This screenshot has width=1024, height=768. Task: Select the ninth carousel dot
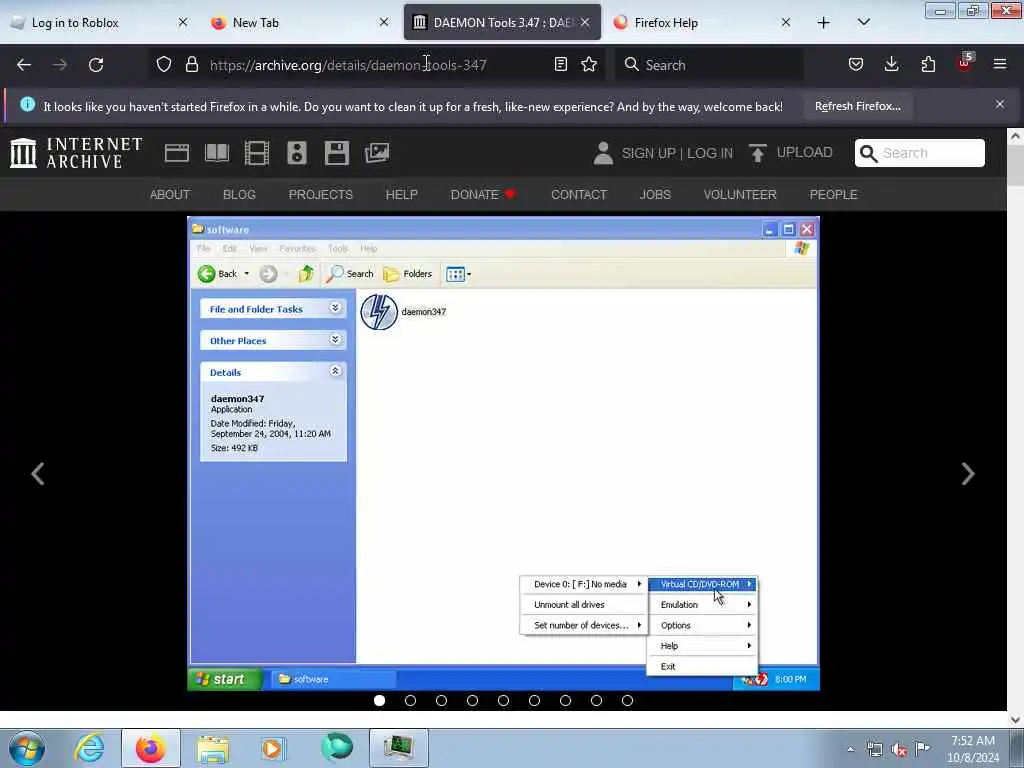(x=628, y=700)
